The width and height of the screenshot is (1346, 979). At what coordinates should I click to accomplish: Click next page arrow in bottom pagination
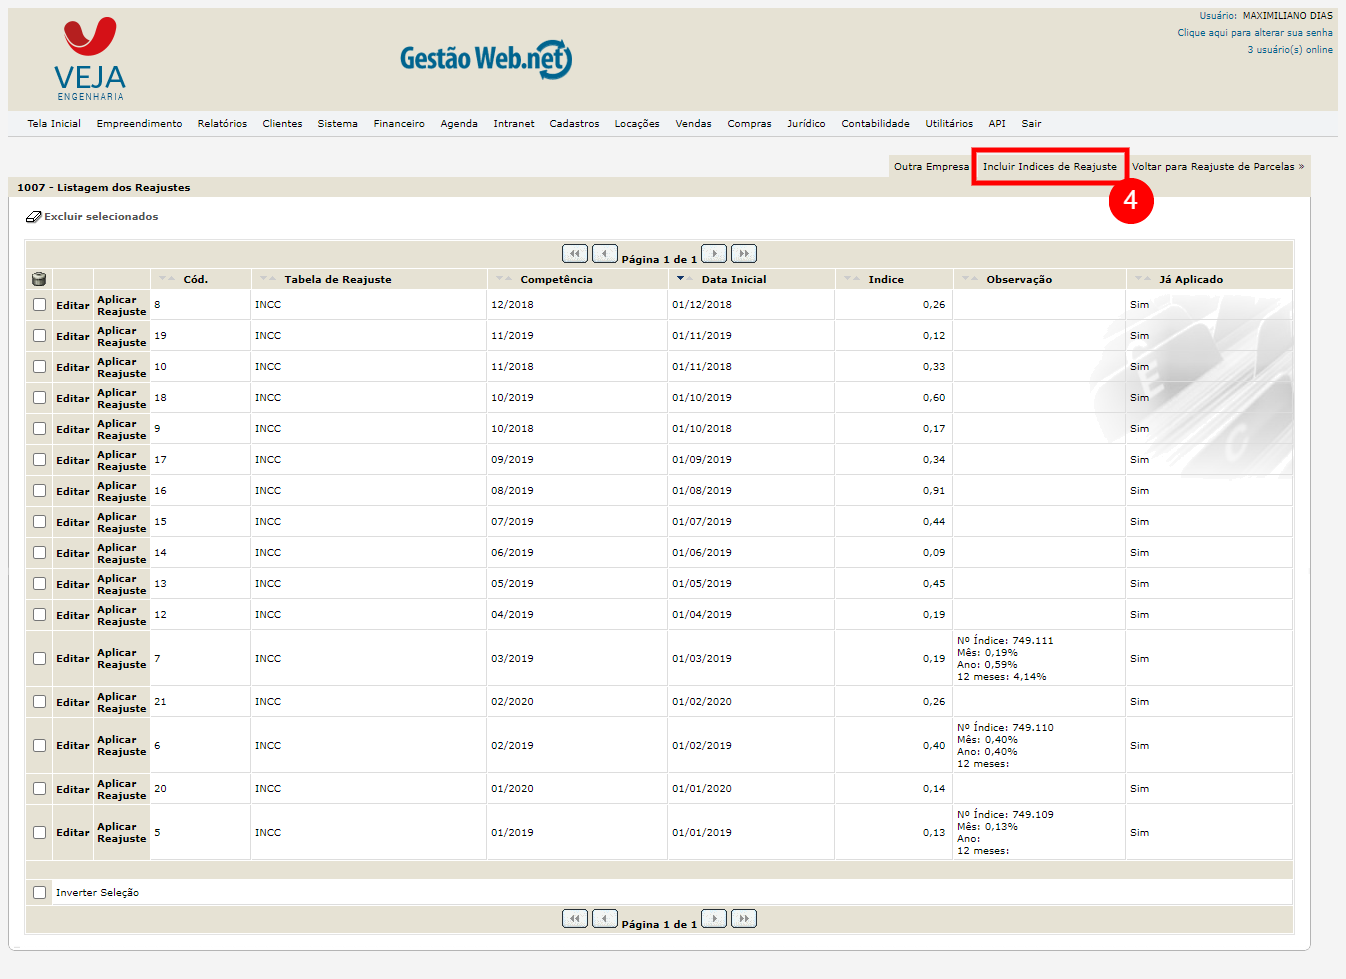[x=714, y=919]
